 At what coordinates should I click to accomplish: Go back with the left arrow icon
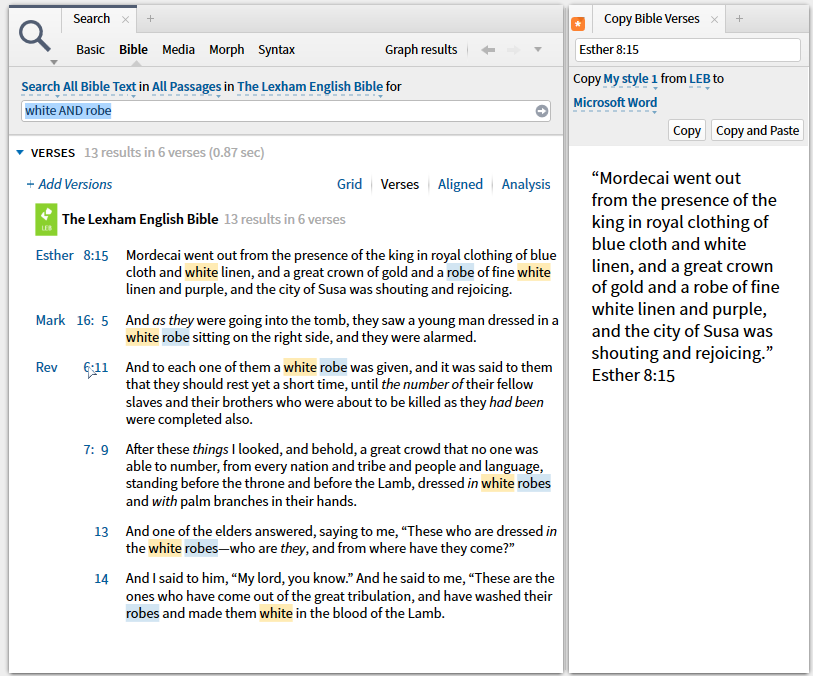click(488, 50)
